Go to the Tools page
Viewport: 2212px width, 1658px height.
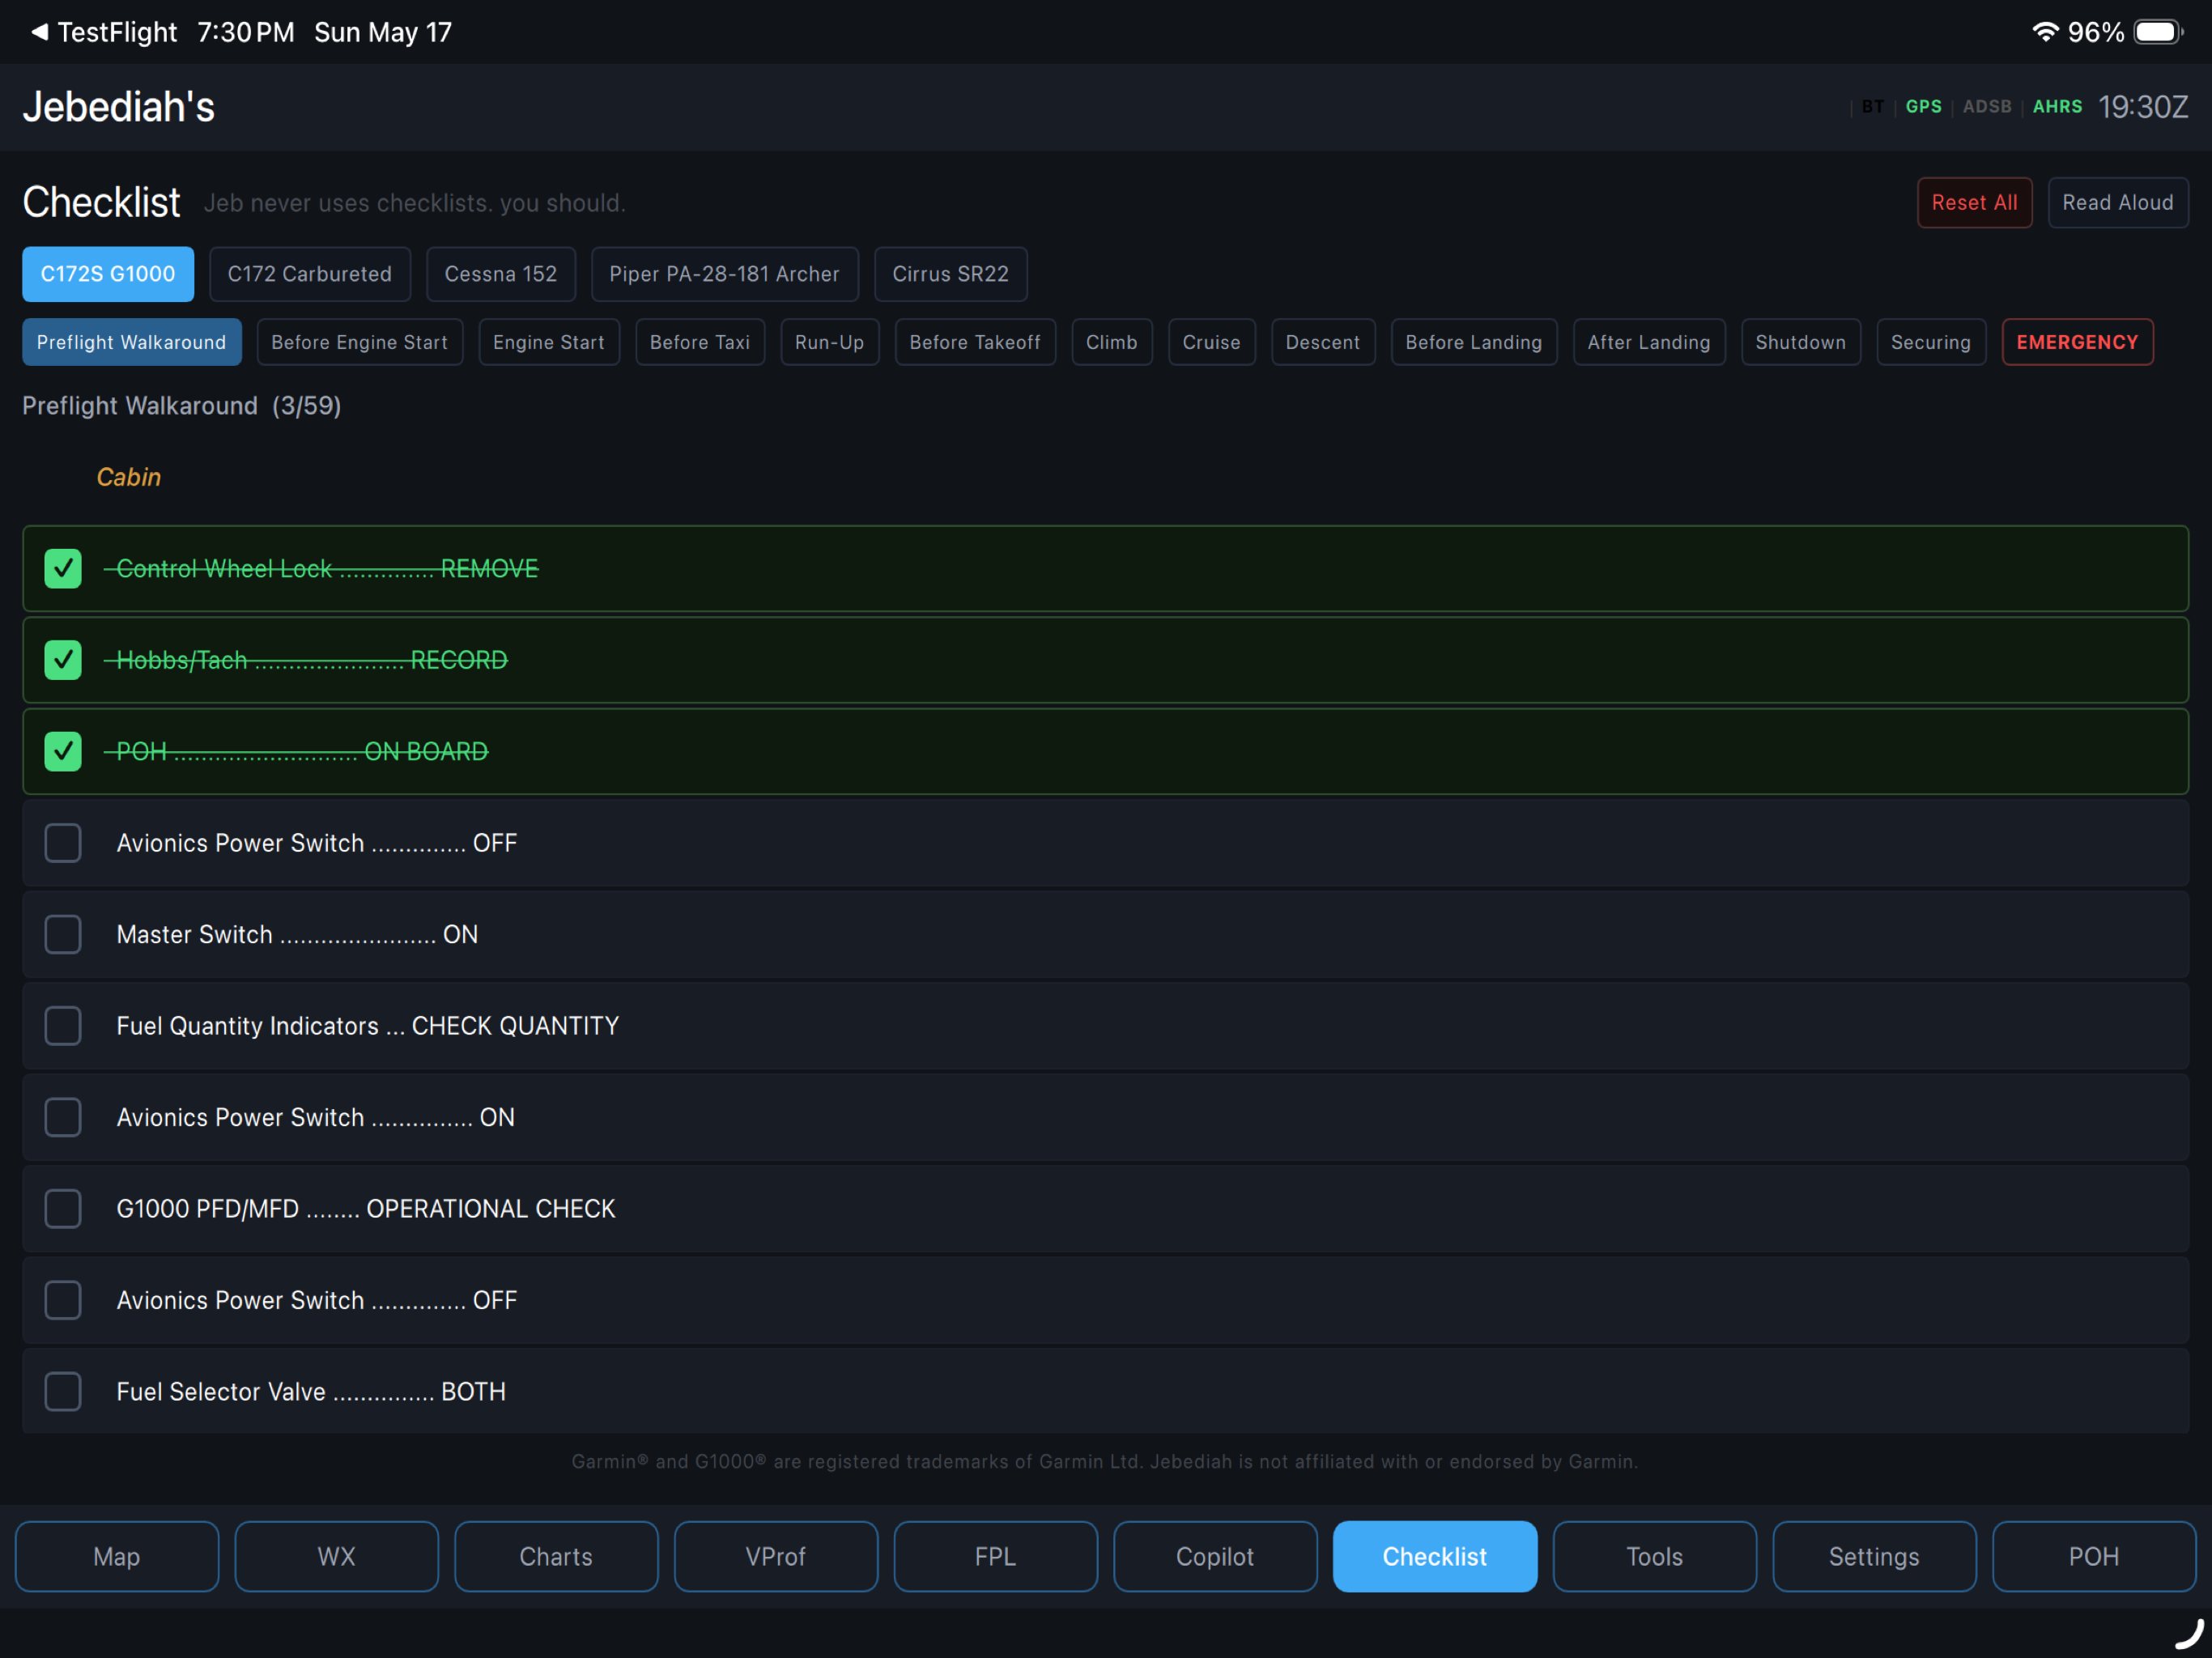click(x=1655, y=1556)
